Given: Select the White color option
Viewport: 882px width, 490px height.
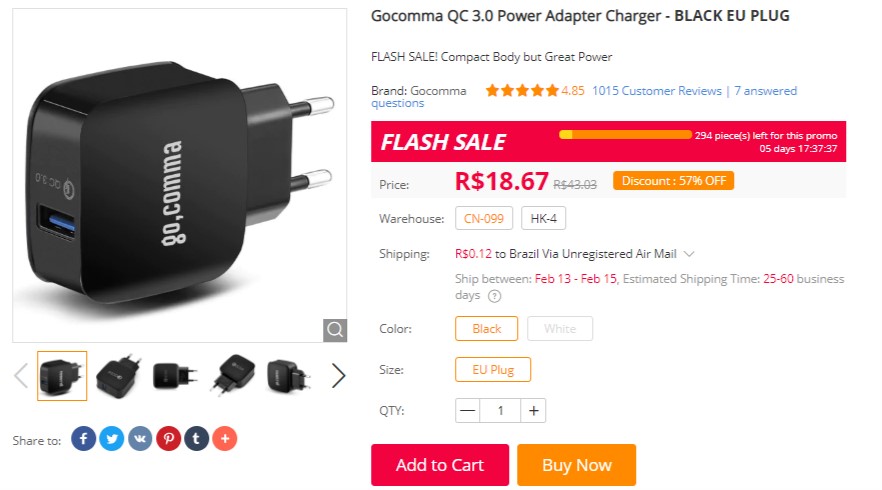Looking at the screenshot, I should pyautogui.click(x=560, y=329).
